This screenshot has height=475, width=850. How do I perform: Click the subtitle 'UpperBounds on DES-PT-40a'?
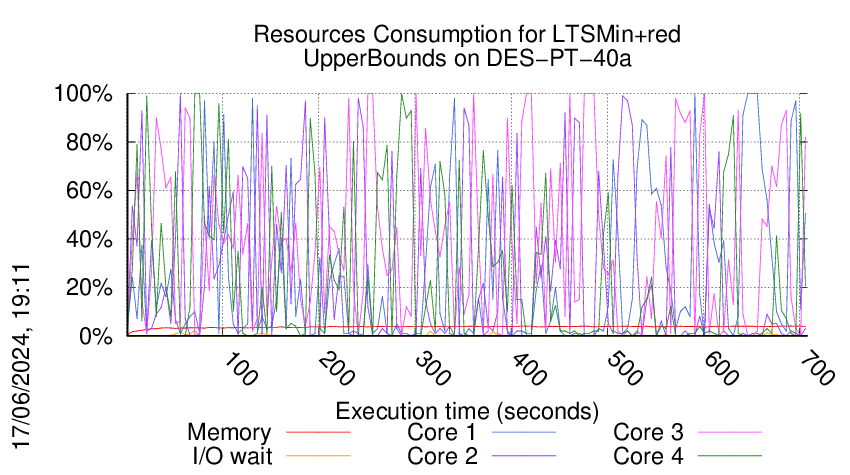click(x=467, y=59)
